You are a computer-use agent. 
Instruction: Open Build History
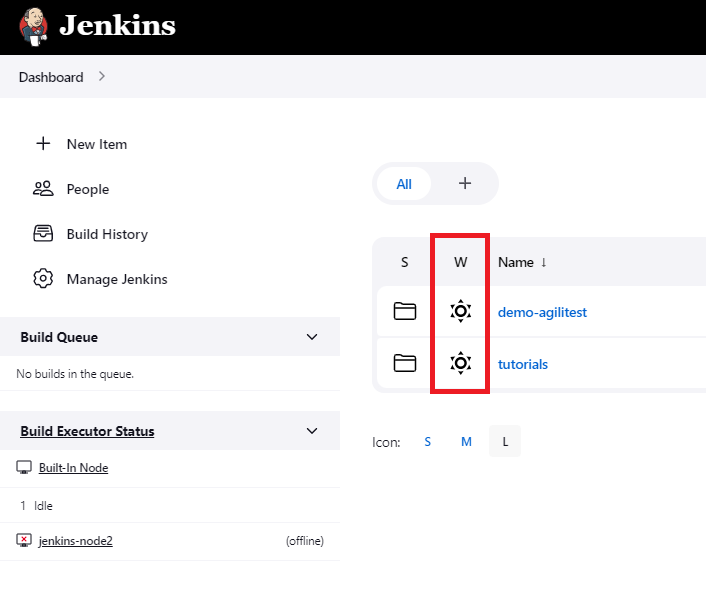(107, 234)
